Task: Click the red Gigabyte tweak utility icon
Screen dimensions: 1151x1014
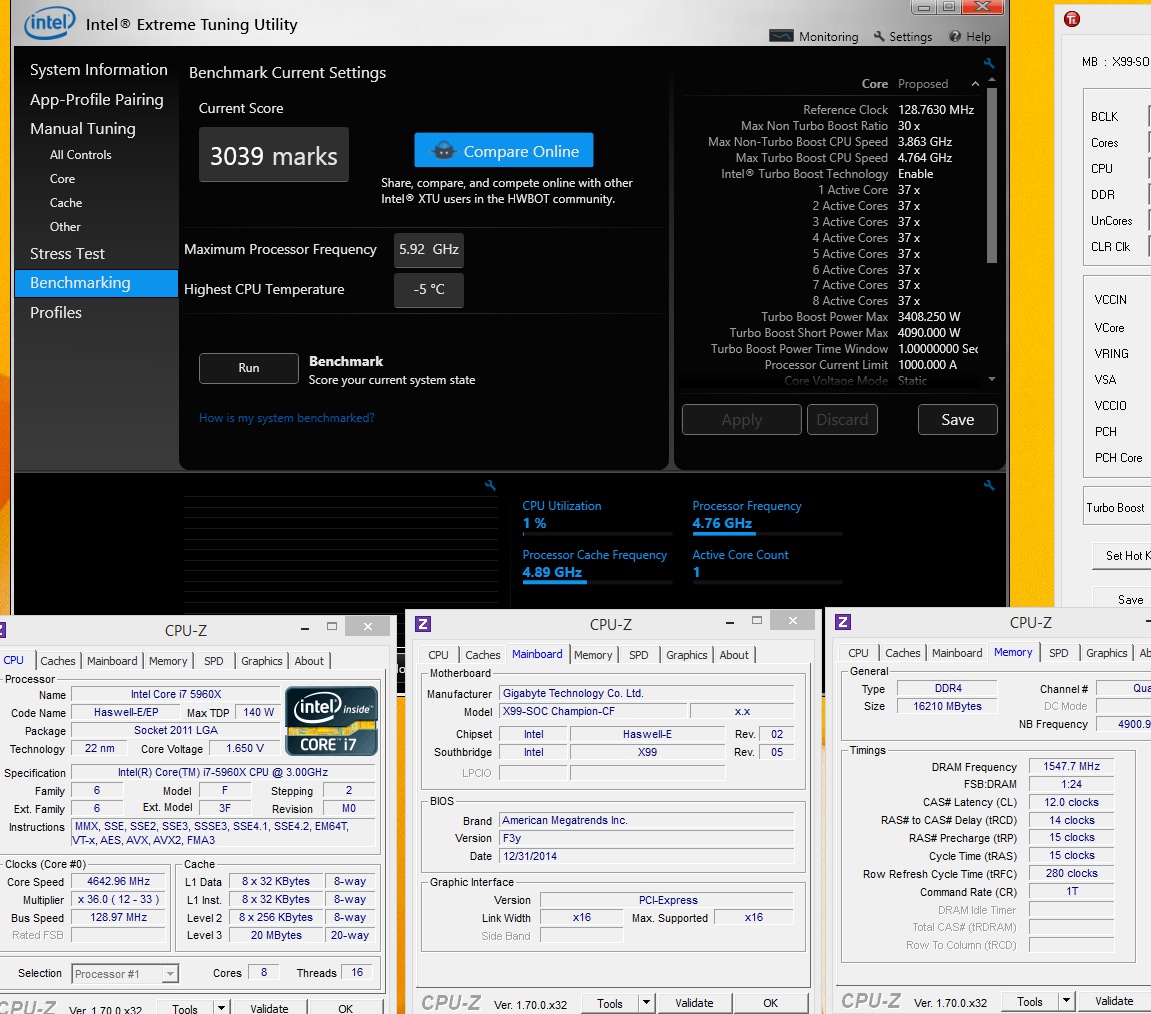Action: point(1072,19)
